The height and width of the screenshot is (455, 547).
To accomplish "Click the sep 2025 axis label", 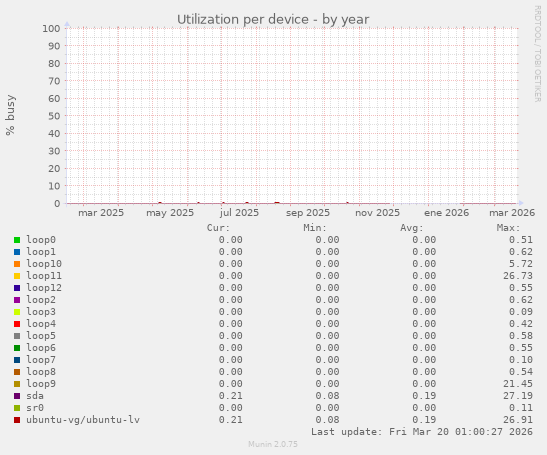I will (308, 212).
